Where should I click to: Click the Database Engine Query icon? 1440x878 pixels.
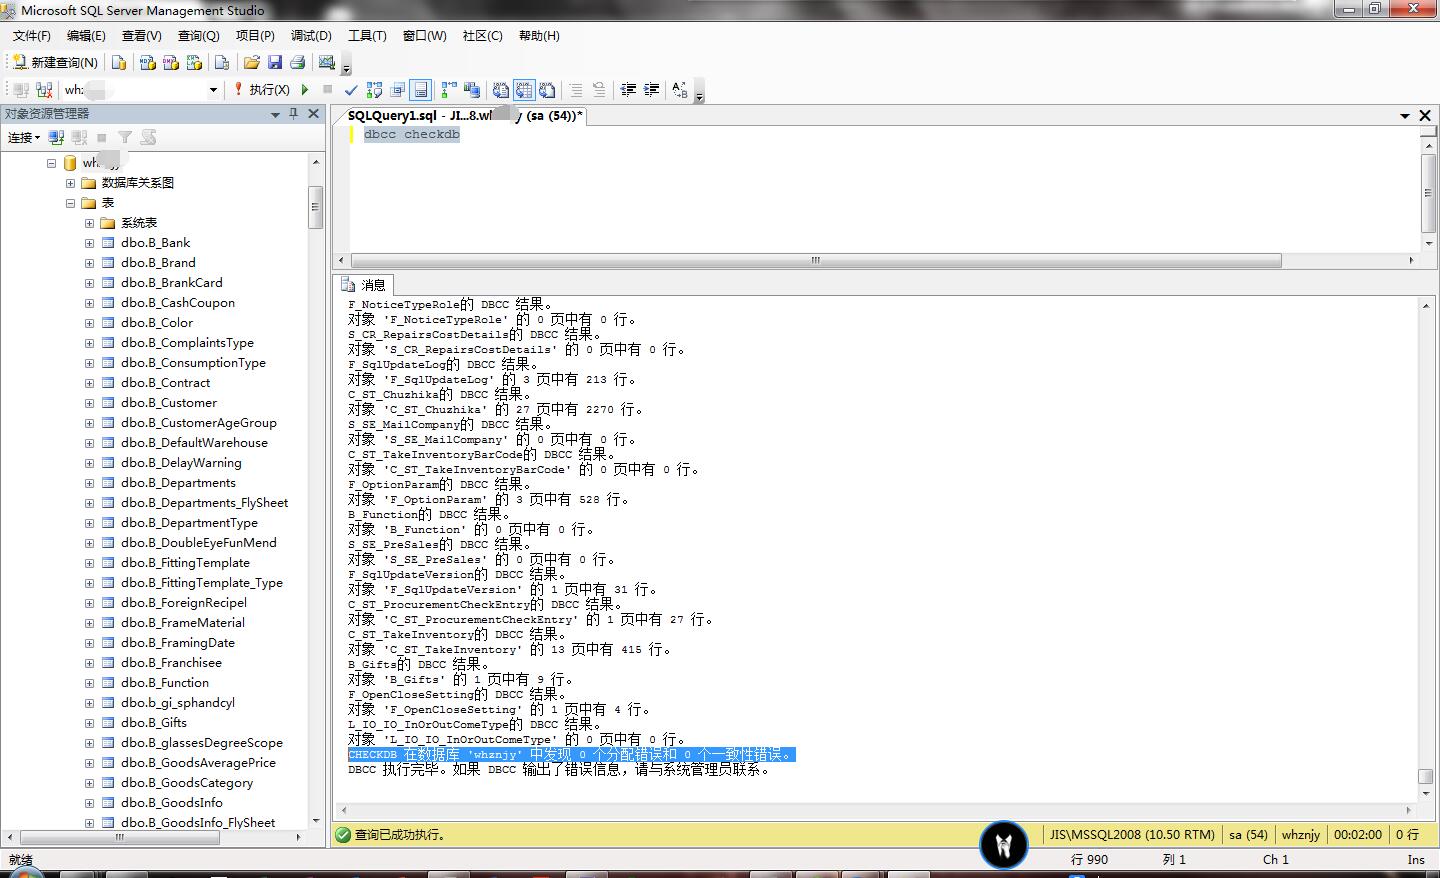pyautogui.click(x=119, y=62)
